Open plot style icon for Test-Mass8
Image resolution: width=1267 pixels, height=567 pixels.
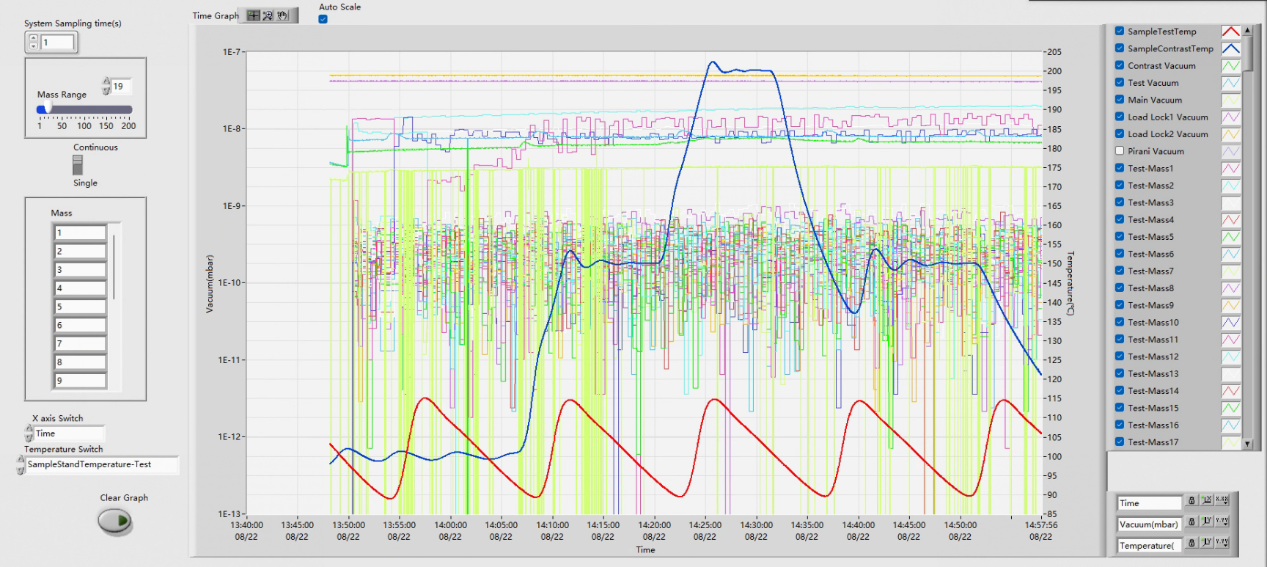(x=1230, y=288)
